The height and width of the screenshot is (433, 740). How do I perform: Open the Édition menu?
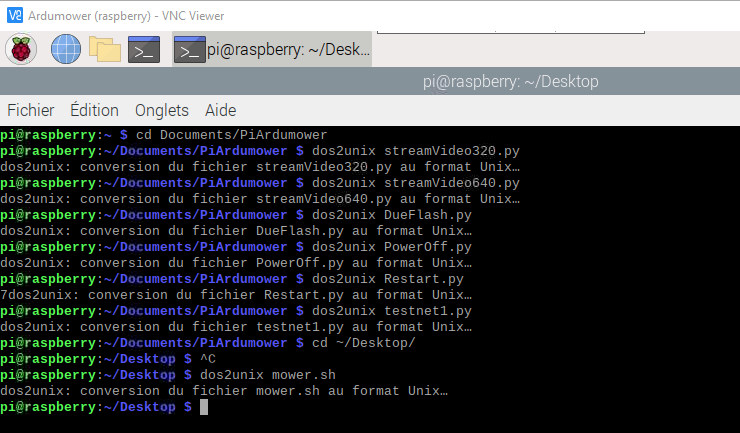(x=94, y=110)
